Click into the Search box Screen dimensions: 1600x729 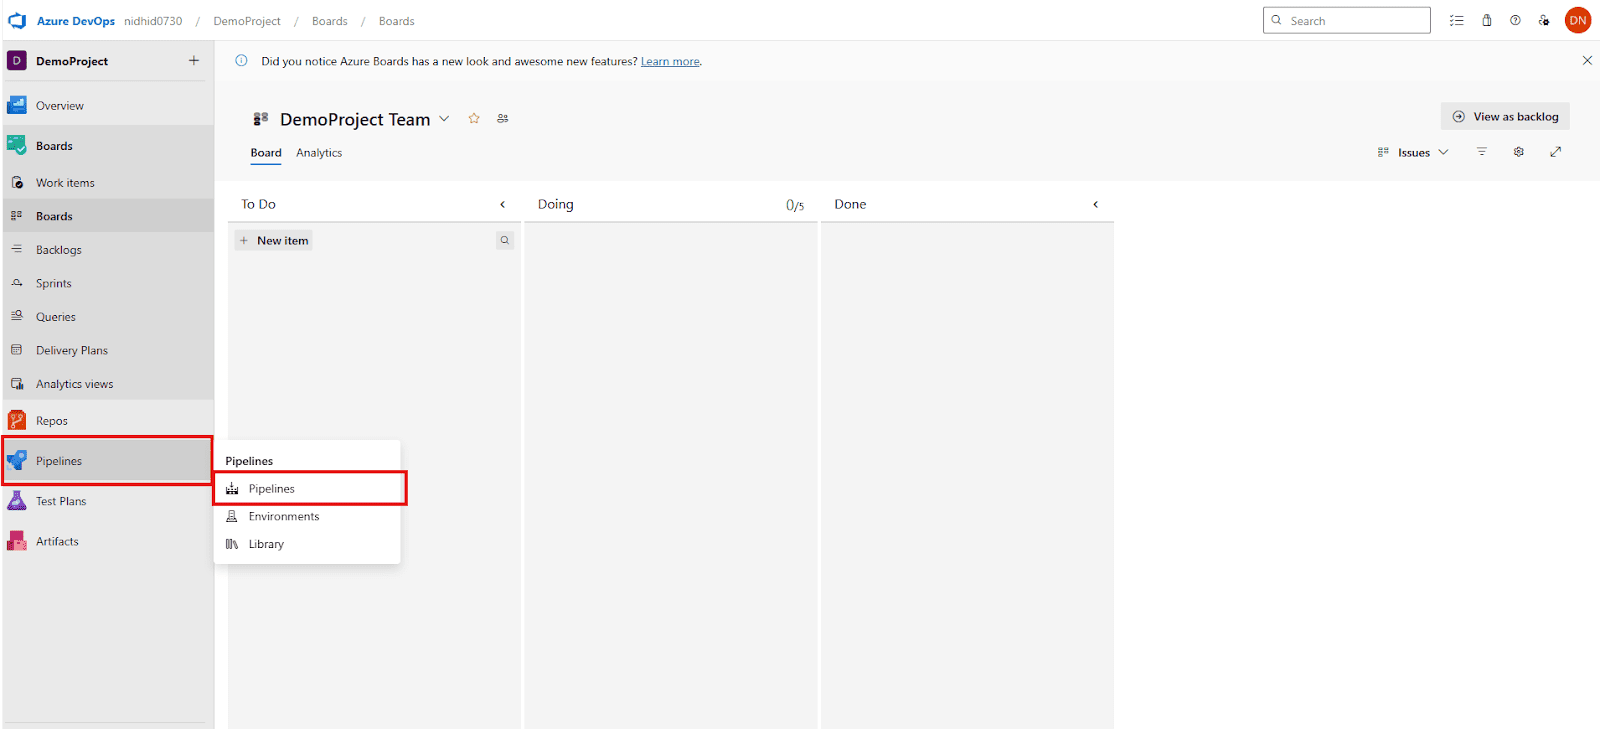pyautogui.click(x=1347, y=20)
